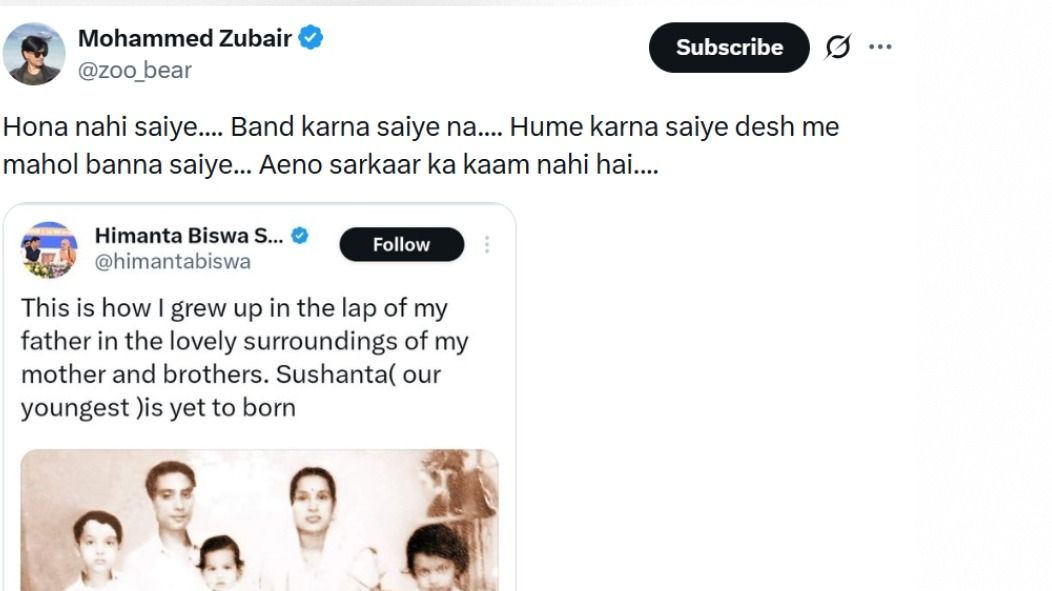The image size is (1052, 591).
Task: Open Himanta Biswa's profile picture
Action: [49, 250]
